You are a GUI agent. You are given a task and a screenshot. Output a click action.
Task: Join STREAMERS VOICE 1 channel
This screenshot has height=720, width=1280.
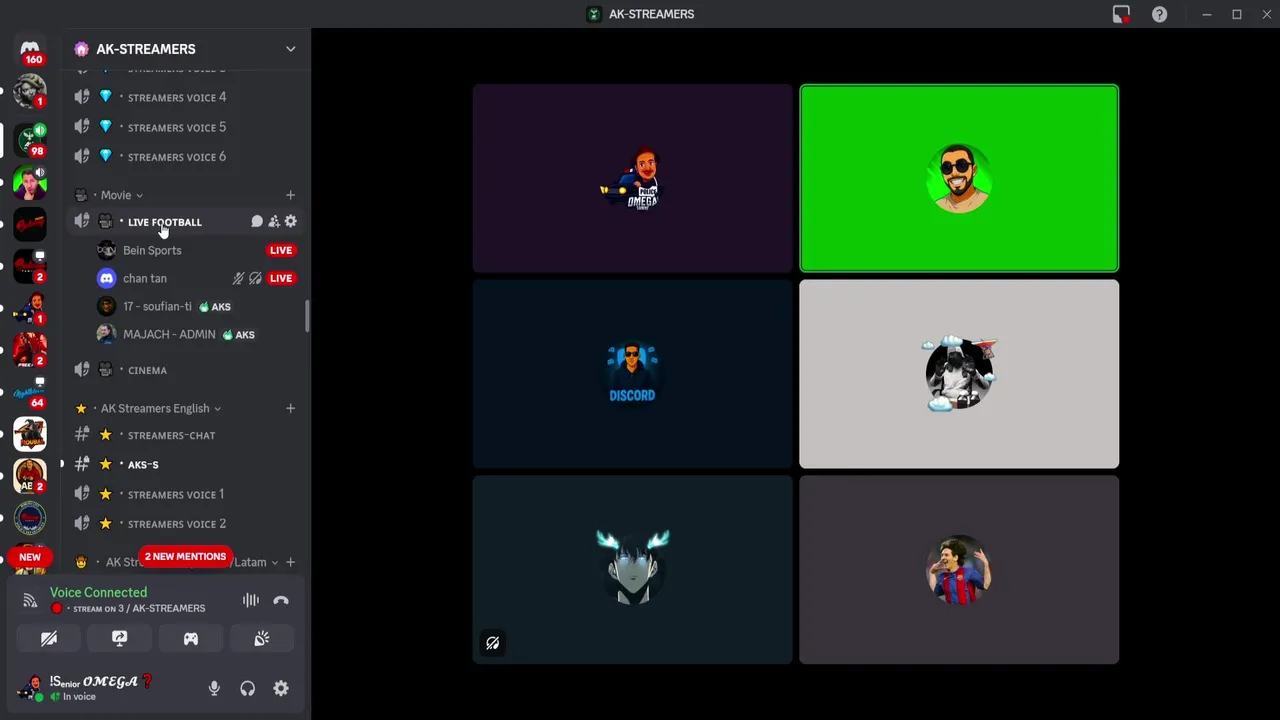[184, 494]
